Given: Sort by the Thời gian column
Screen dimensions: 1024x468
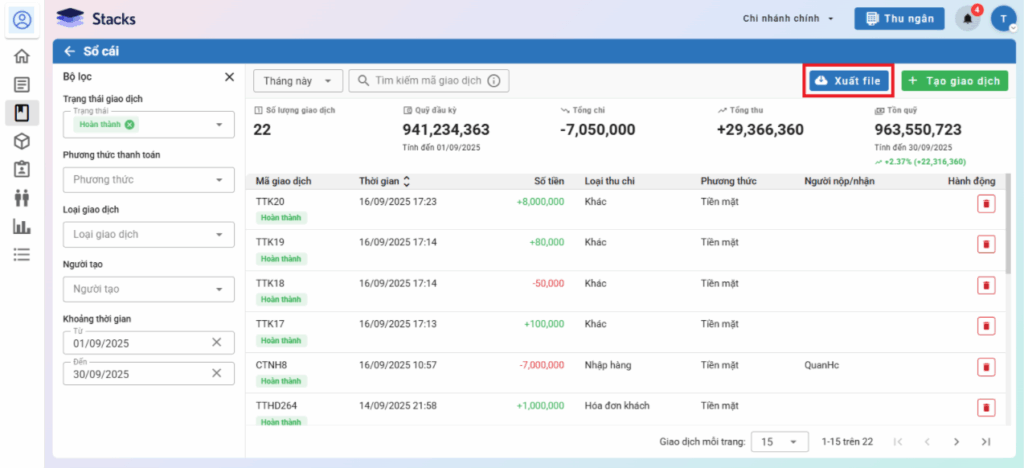Looking at the screenshot, I should click(406, 181).
